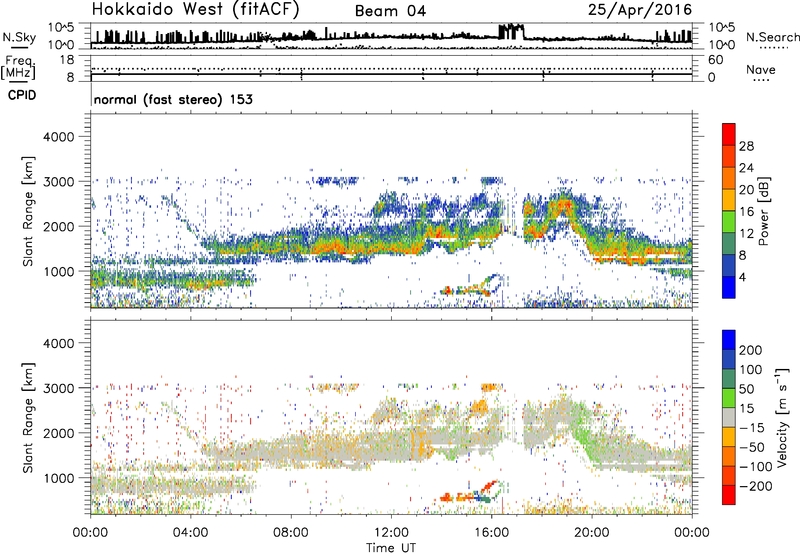Click the dotted line sample under "Nave"
The image size is (800, 554).
pyautogui.click(x=761, y=80)
